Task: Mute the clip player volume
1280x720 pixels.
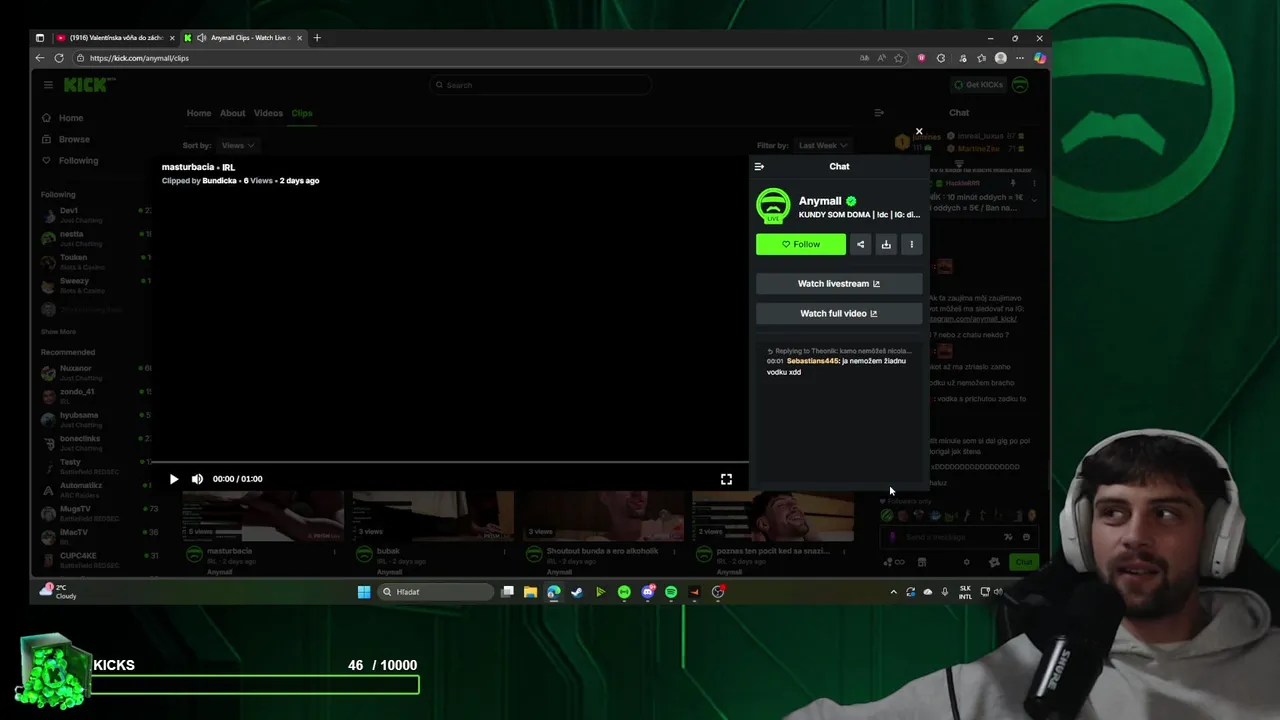Action: pyautogui.click(x=197, y=479)
